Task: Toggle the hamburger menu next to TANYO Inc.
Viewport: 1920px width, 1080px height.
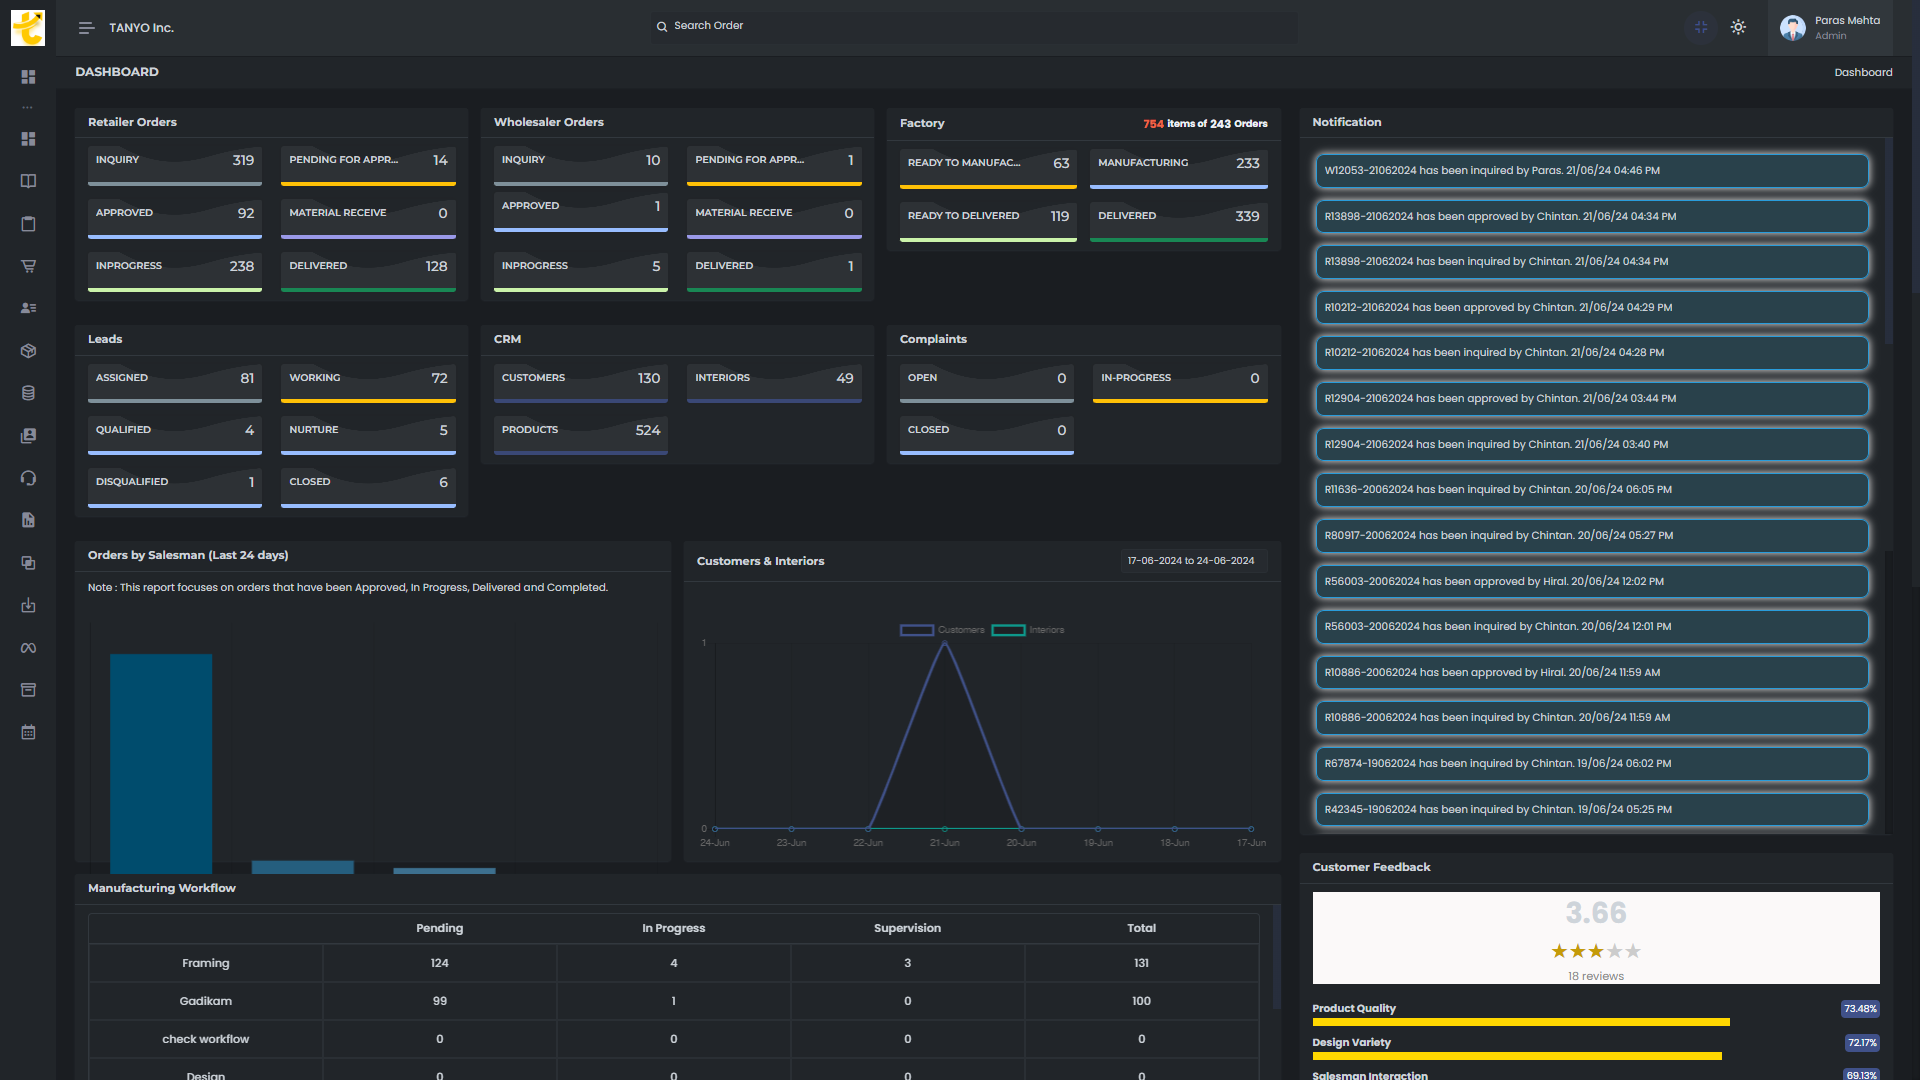Action: pyautogui.click(x=87, y=28)
